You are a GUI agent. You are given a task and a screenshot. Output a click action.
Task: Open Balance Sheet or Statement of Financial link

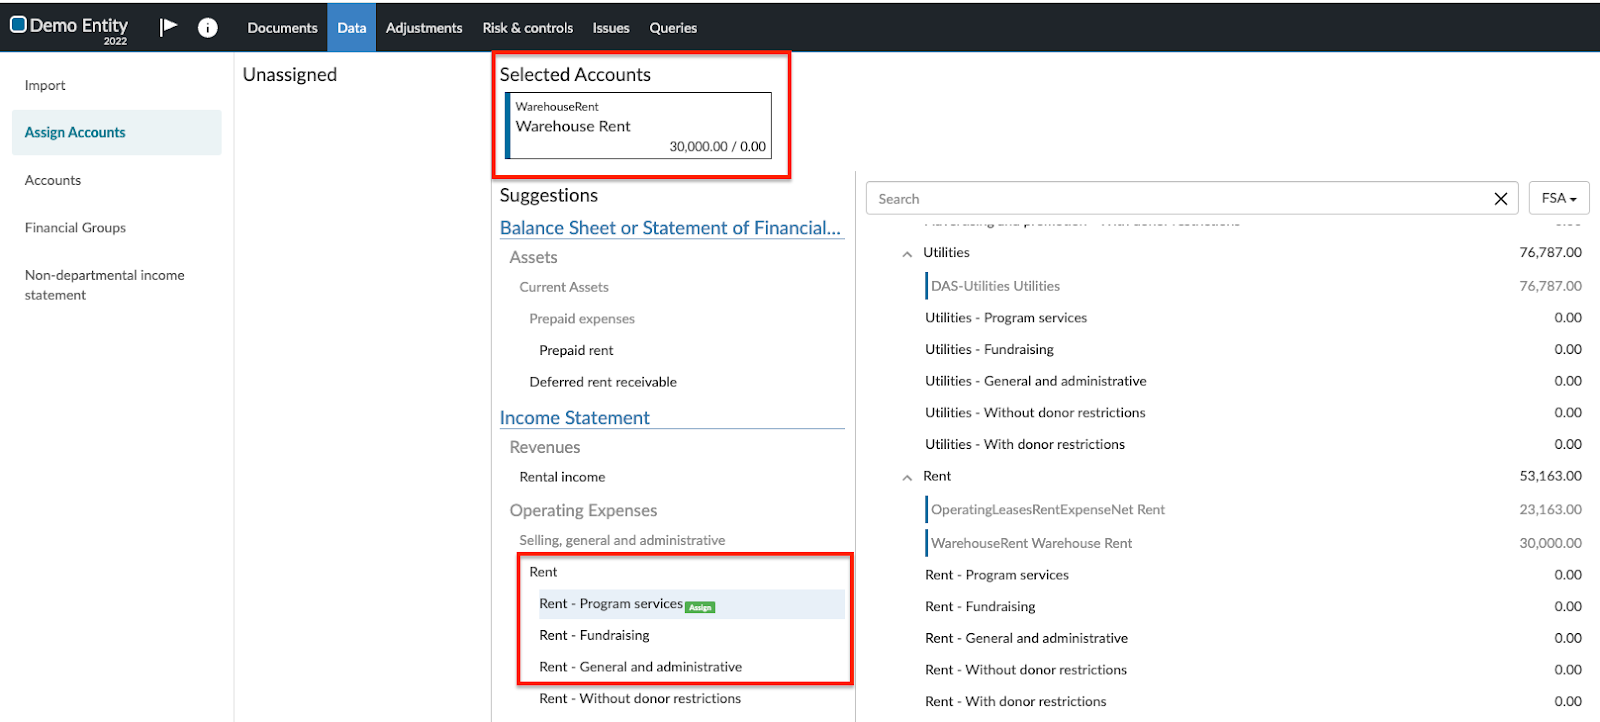point(670,228)
